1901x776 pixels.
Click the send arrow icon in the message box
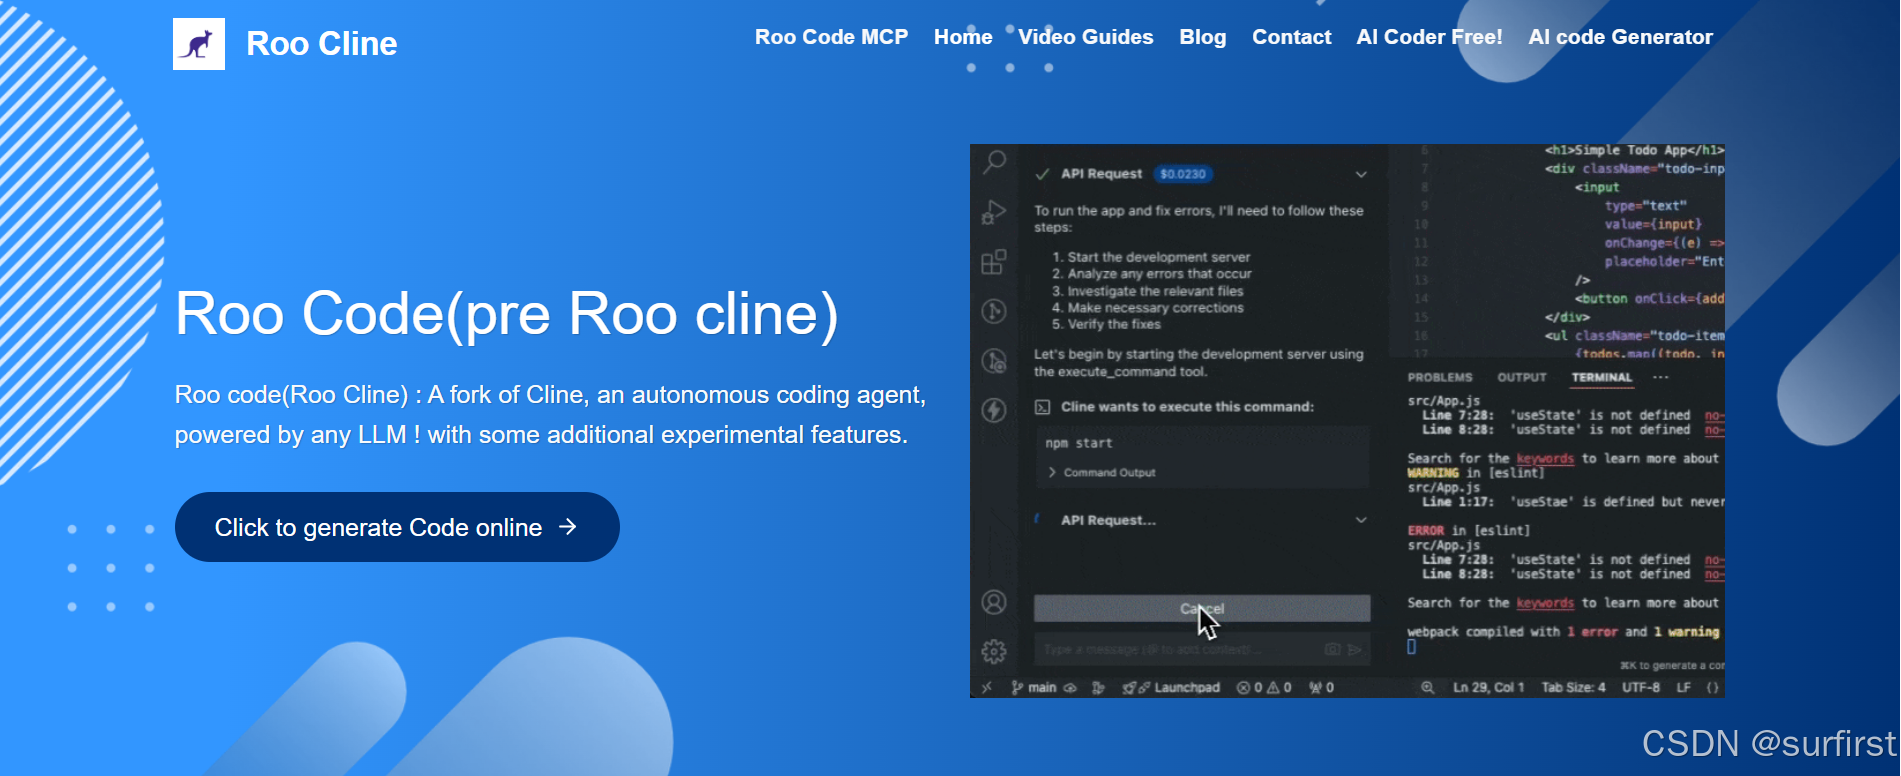(x=1355, y=650)
